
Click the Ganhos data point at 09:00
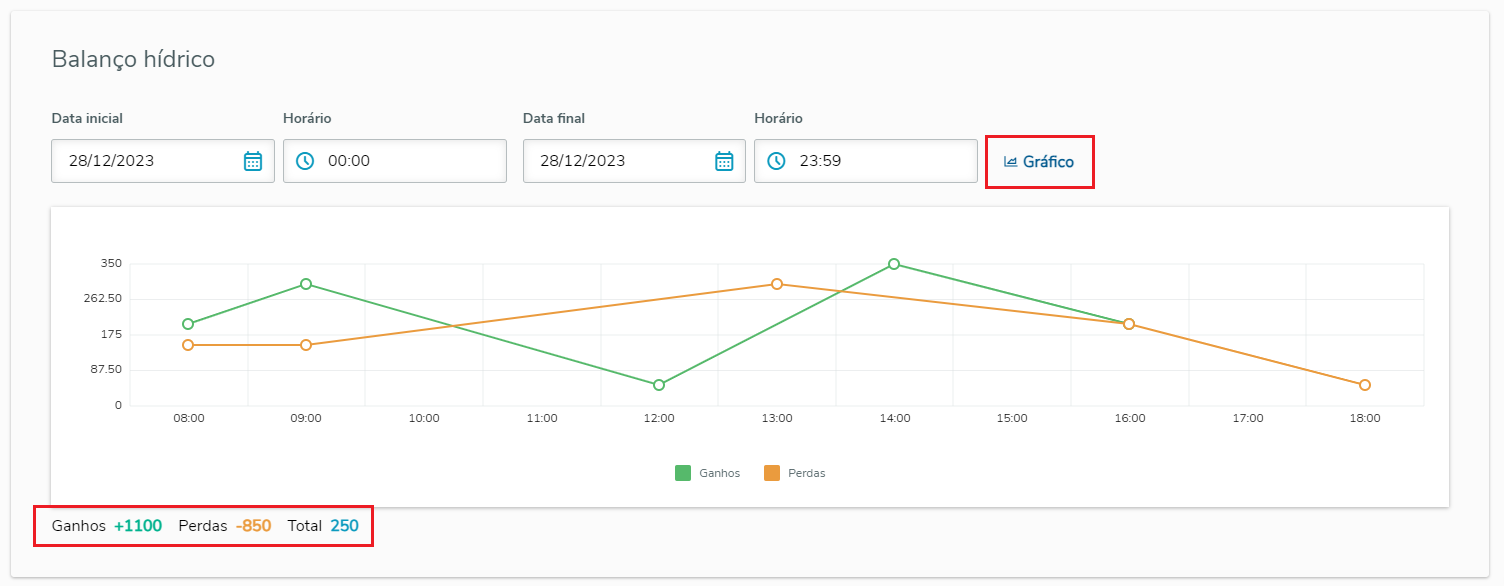[x=306, y=284]
